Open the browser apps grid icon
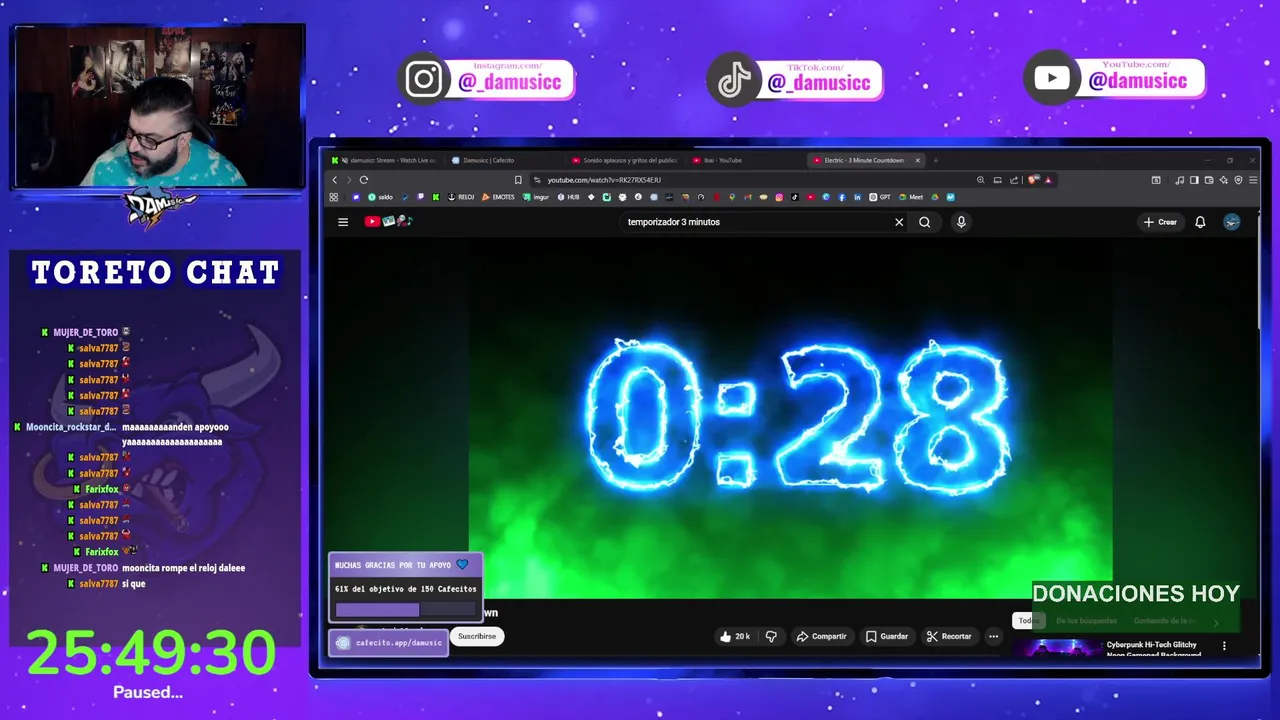Screen dimensions: 1280x720 (334, 197)
